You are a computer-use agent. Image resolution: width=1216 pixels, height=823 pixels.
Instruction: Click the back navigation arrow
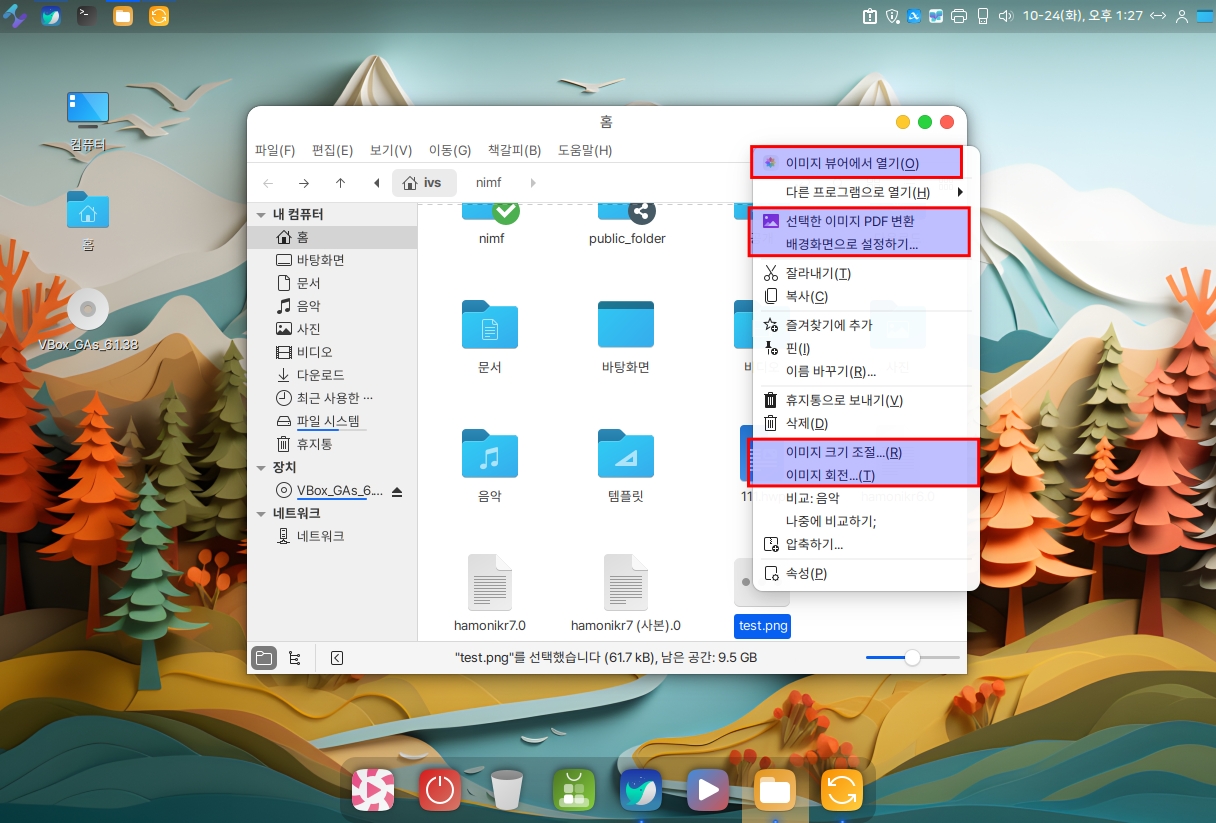click(268, 183)
